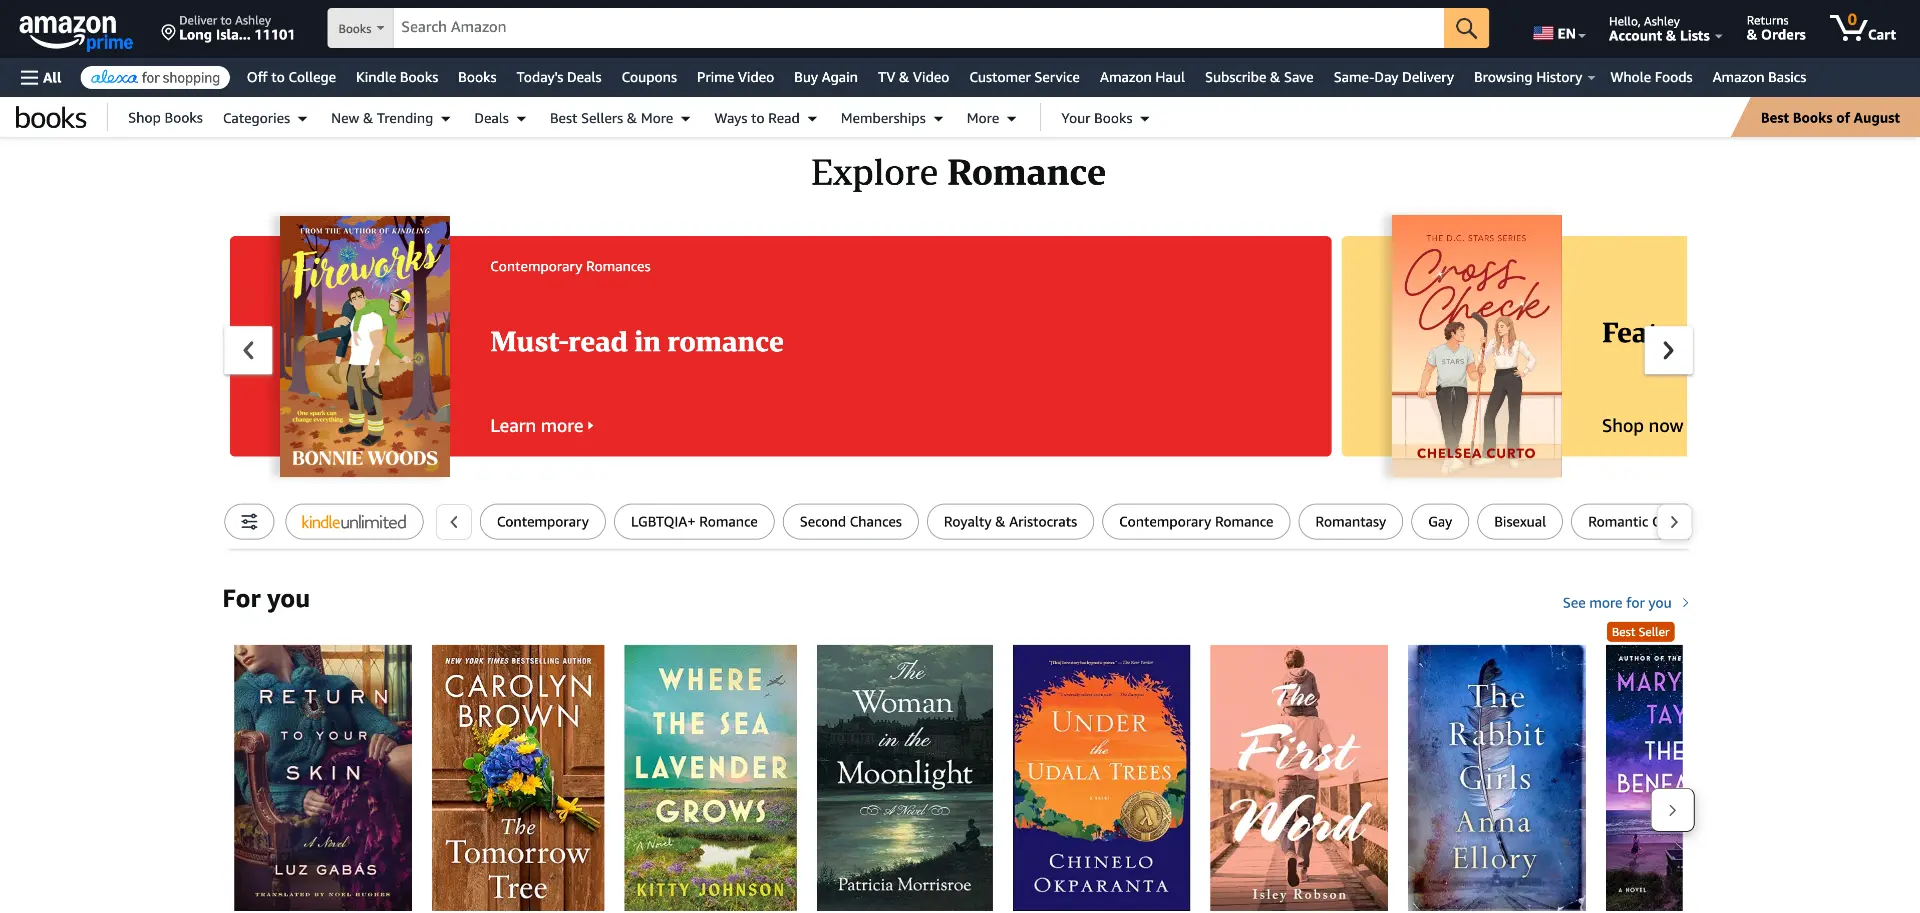Open the filter options icon

(x=249, y=522)
